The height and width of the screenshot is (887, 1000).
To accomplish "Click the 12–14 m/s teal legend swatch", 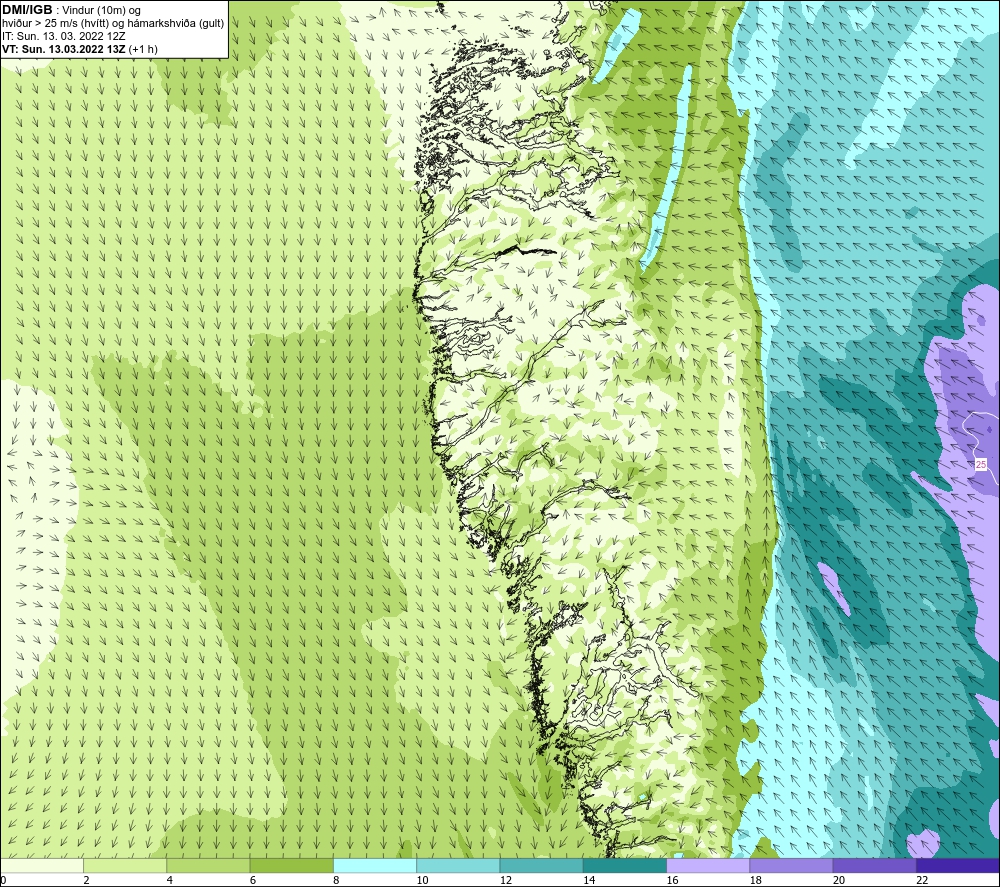I will [x=541, y=865].
